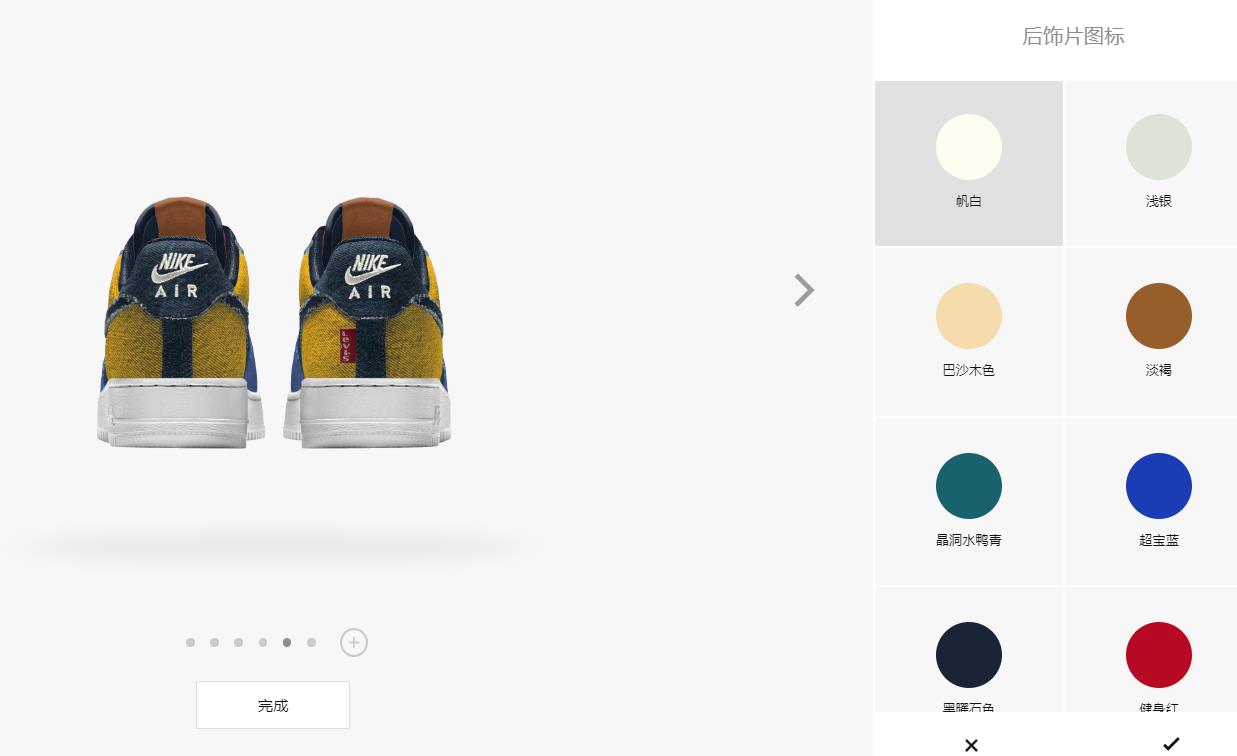Switch to the sixth view dot
The width and height of the screenshot is (1237, 756).
click(311, 642)
